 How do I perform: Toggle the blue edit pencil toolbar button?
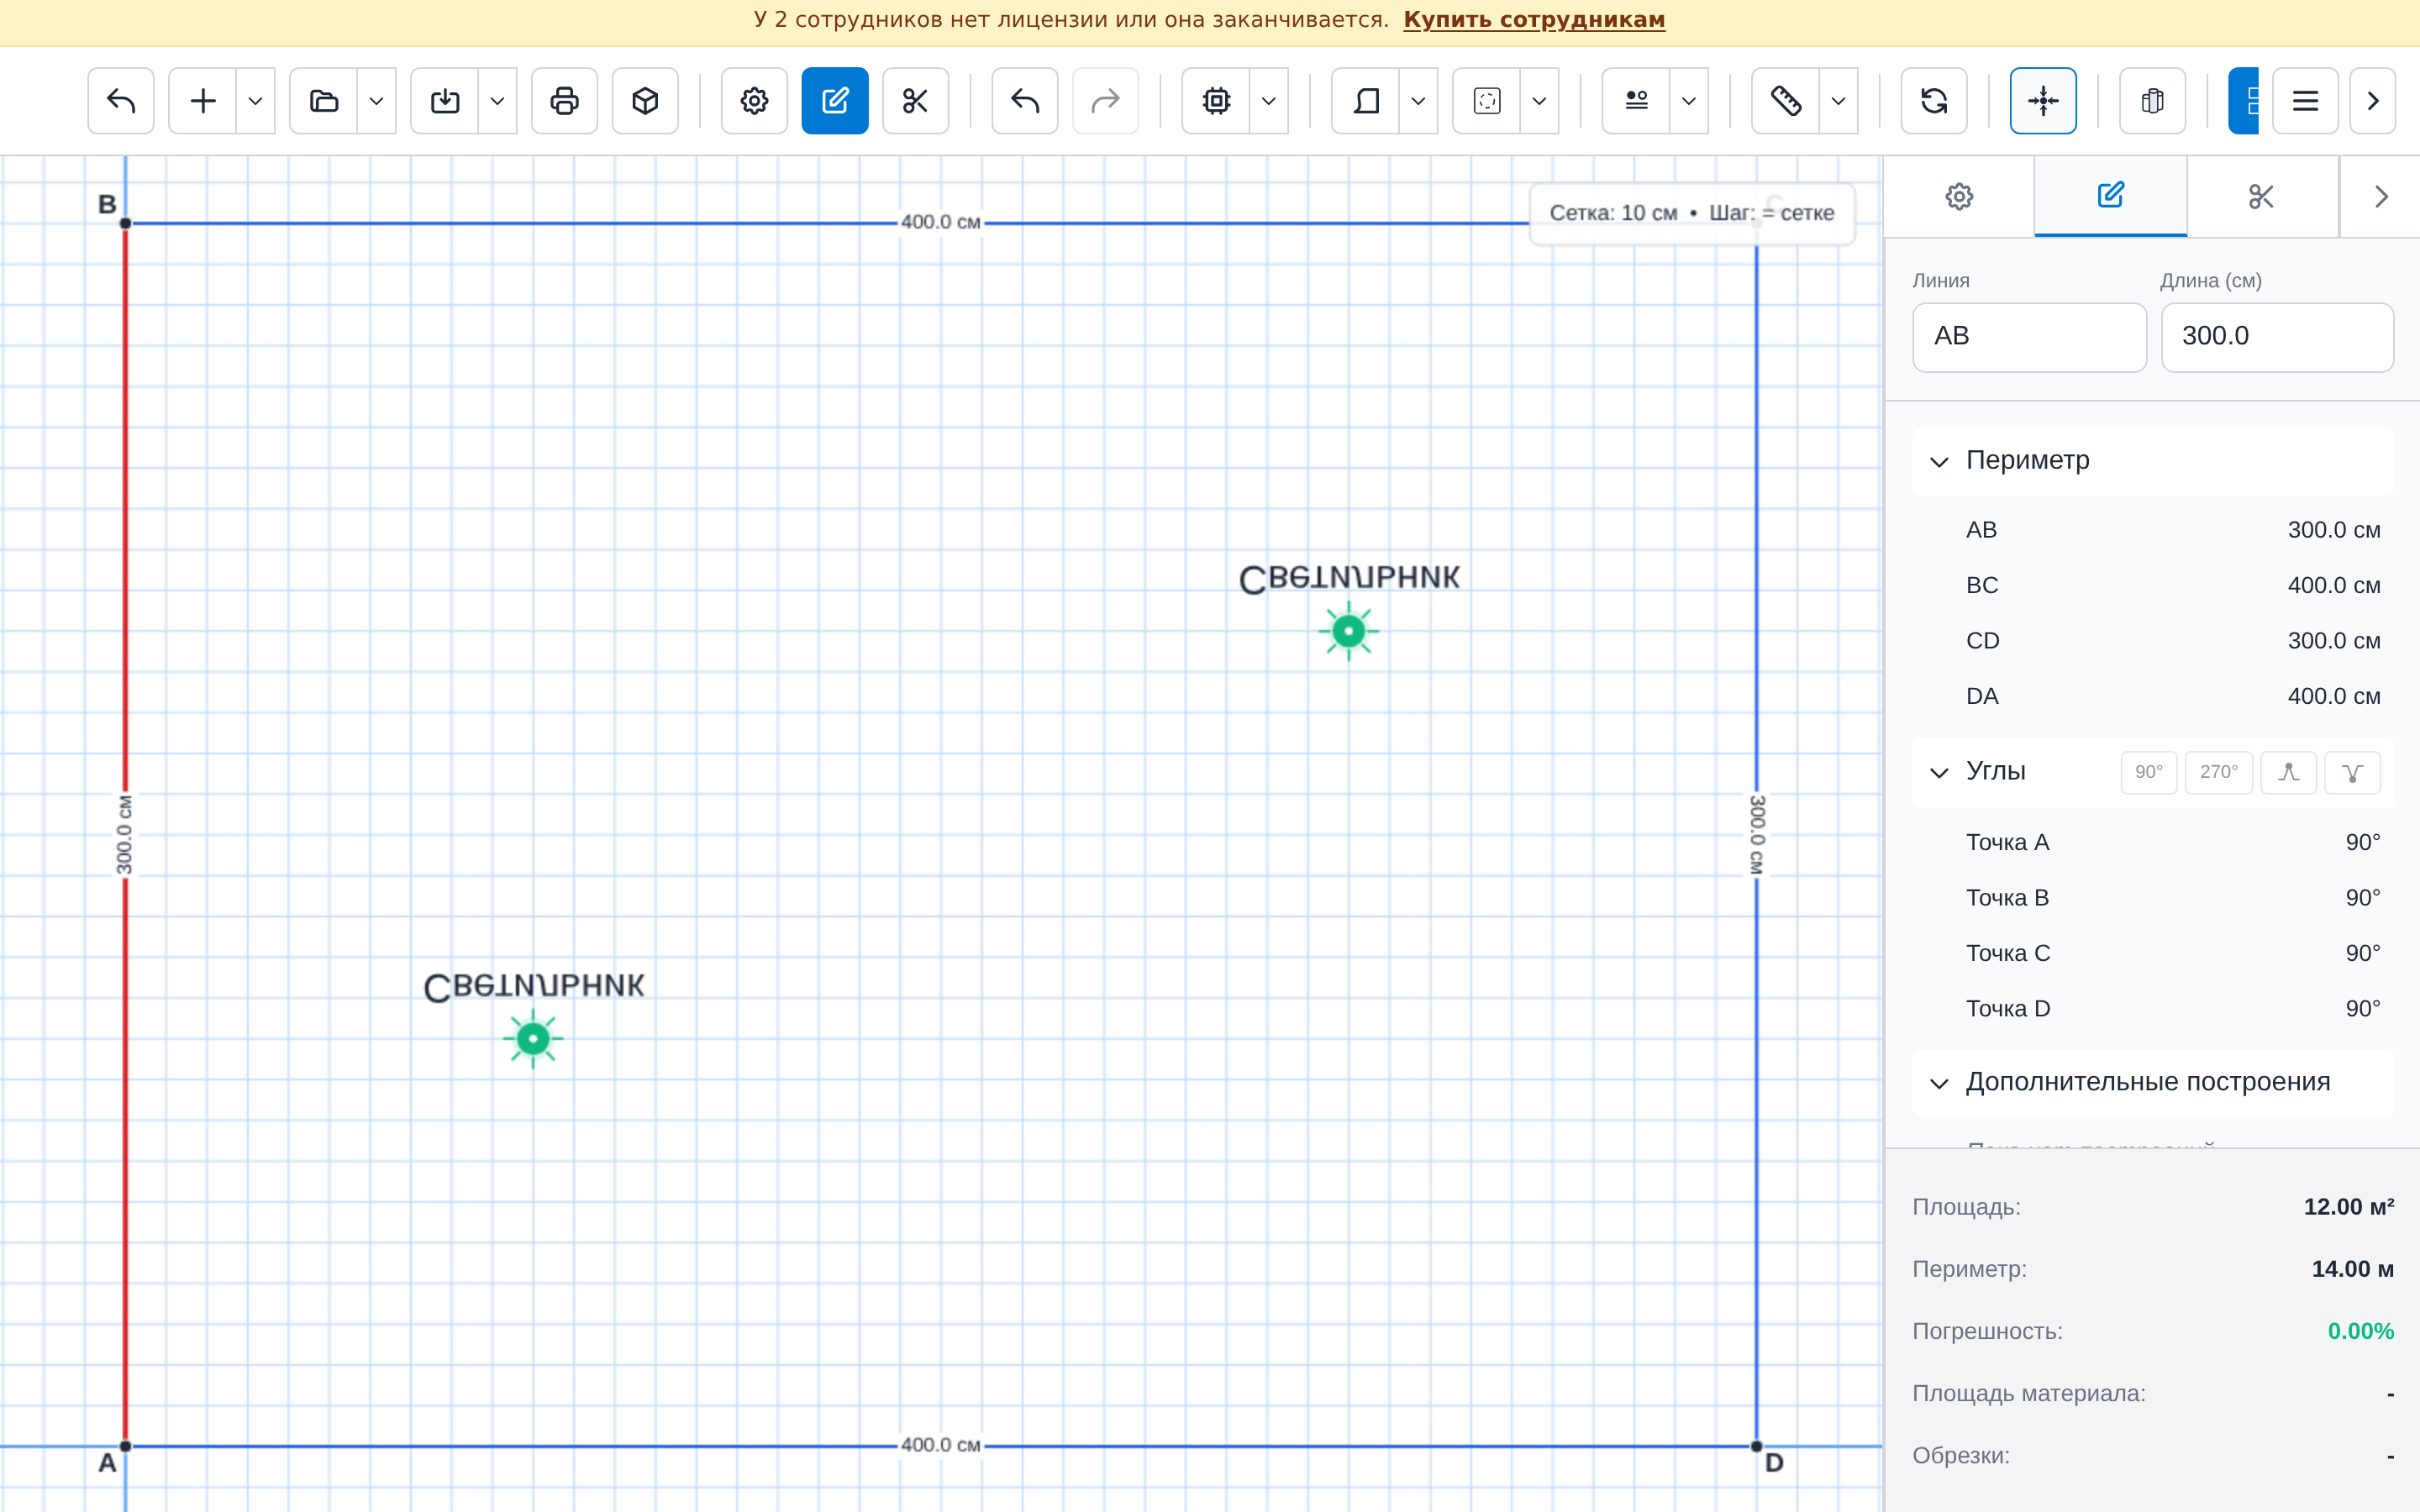(835, 101)
